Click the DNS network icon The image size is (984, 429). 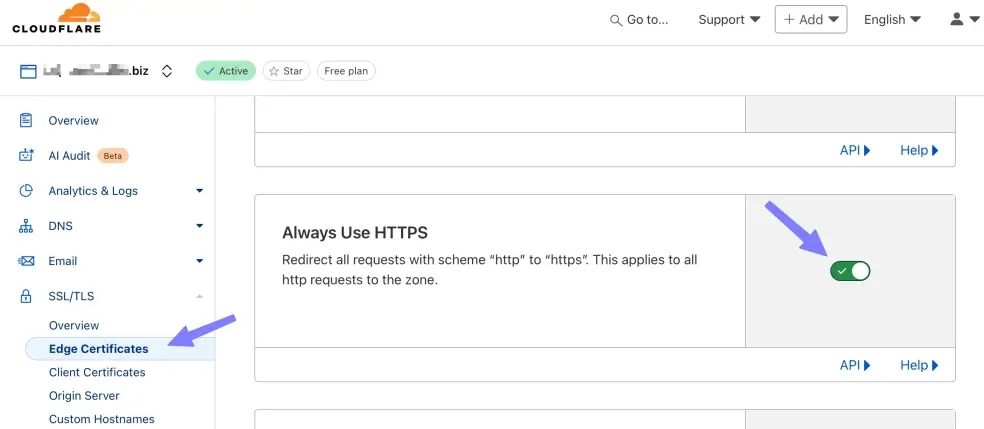pos(26,226)
